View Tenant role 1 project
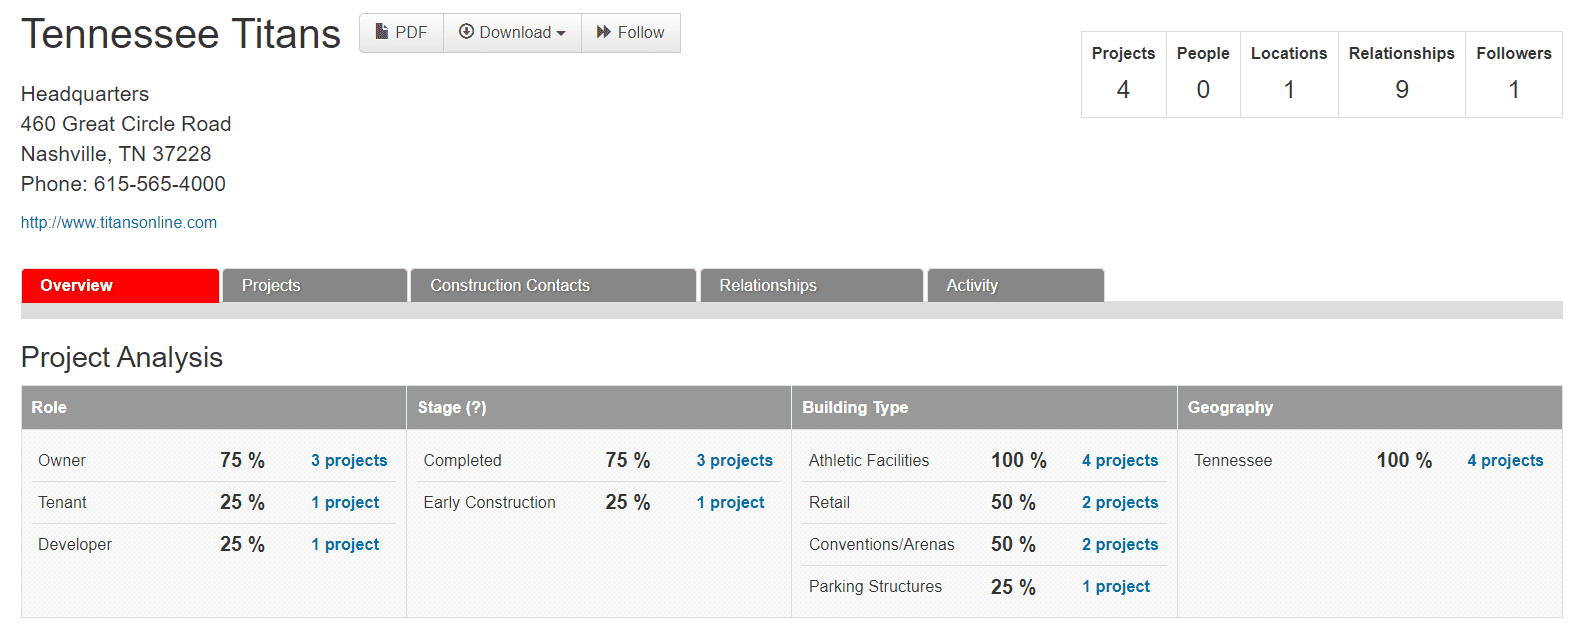Screen dimensions: 1587x636 [345, 502]
